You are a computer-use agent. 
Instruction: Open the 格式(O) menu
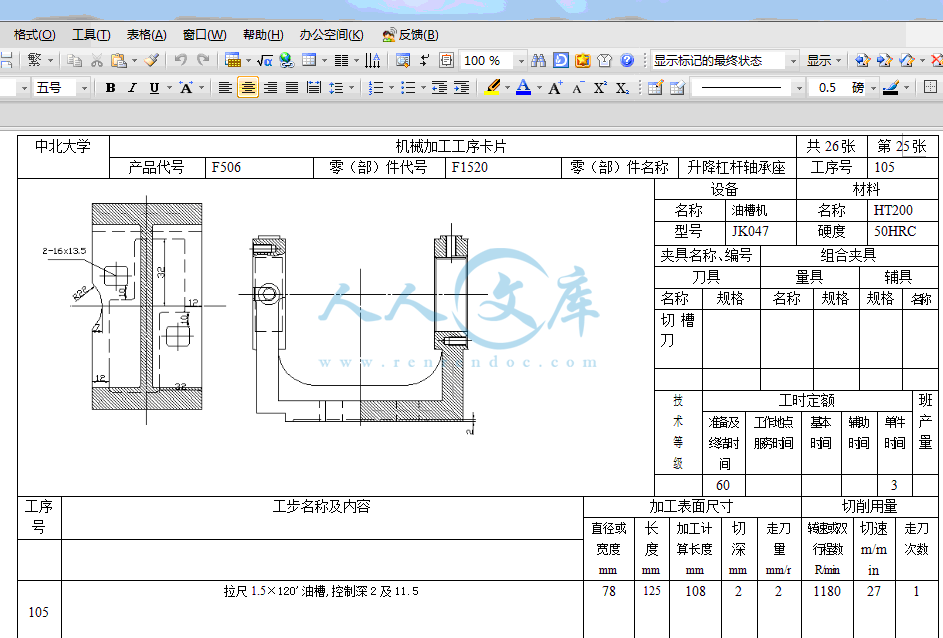(x=34, y=35)
